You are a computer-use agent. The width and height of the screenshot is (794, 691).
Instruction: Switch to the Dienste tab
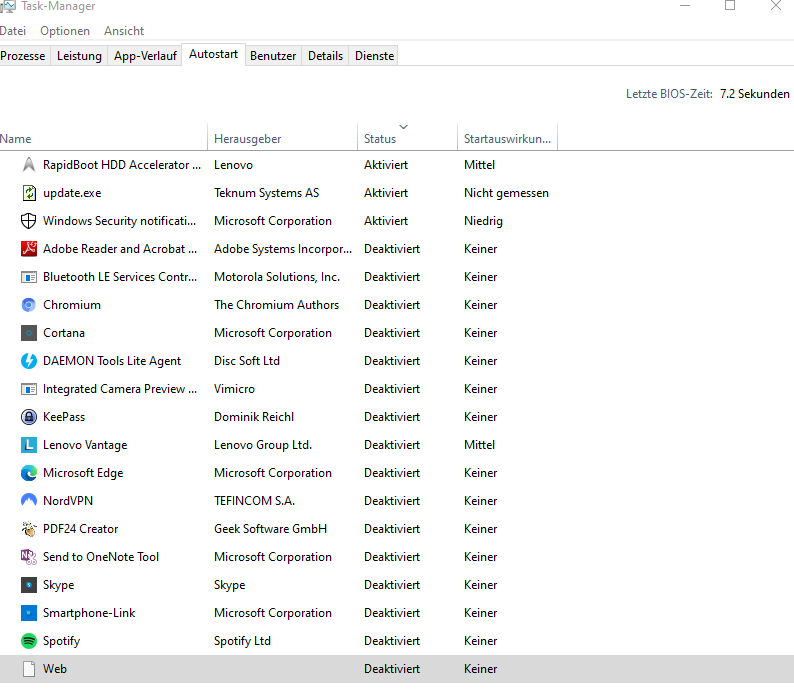tap(374, 56)
